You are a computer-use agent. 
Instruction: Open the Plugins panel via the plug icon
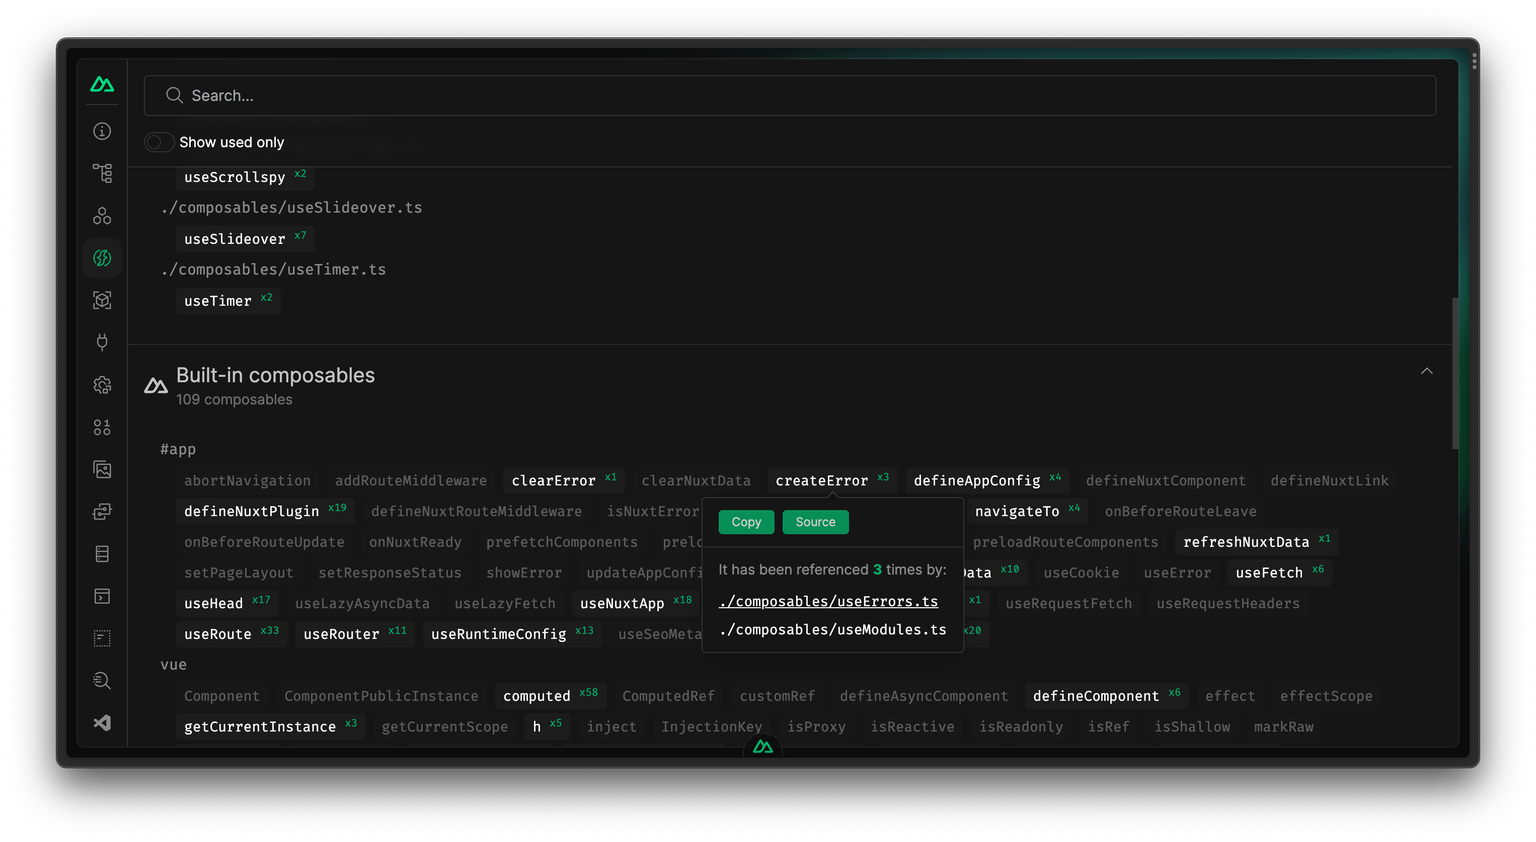point(101,341)
